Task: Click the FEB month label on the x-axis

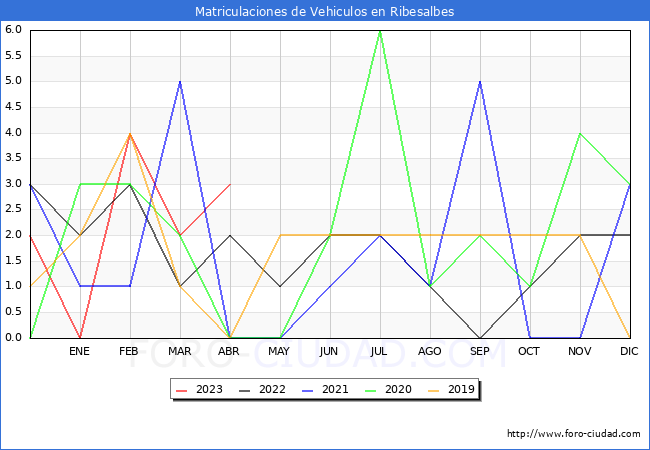Action: (129, 351)
